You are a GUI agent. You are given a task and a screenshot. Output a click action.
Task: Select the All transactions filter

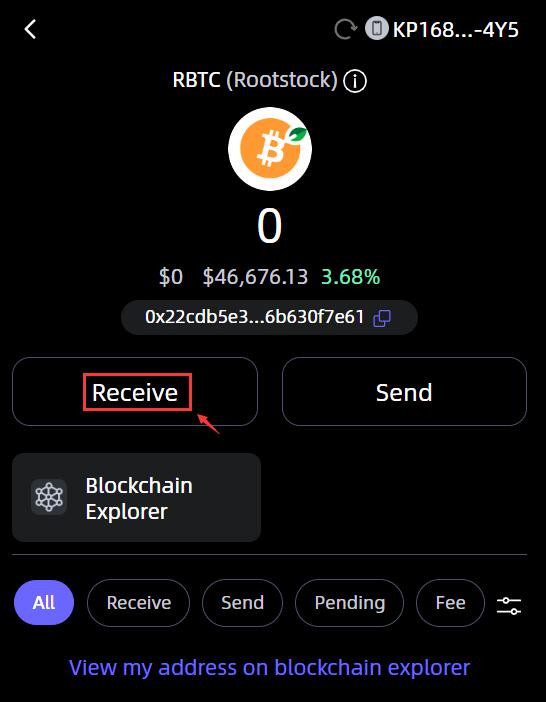44,603
